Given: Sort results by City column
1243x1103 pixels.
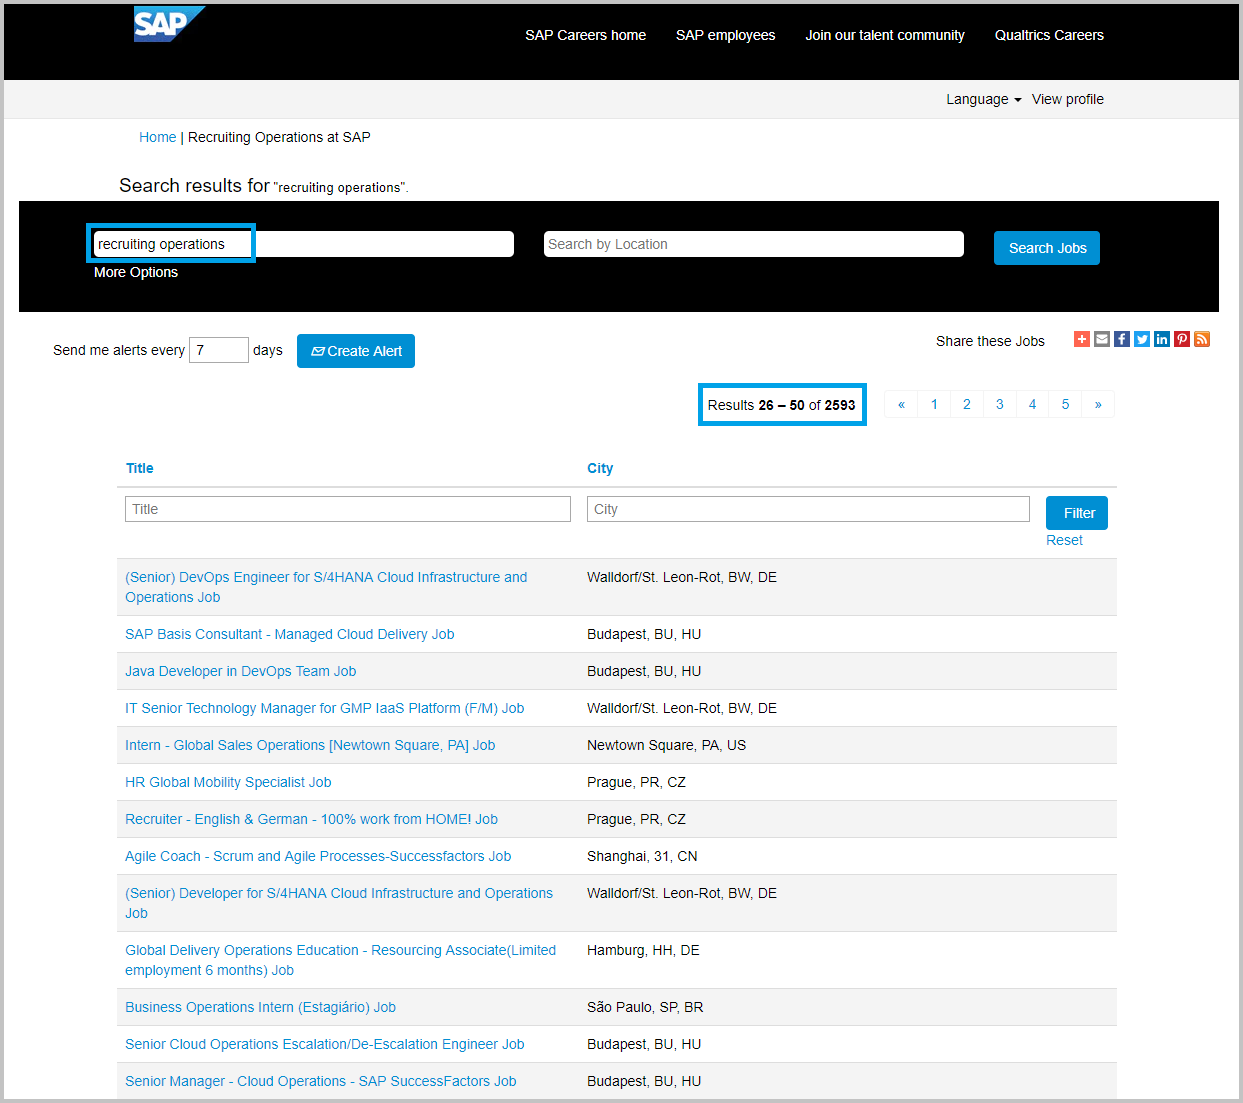Looking at the screenshot, I should pos(600,468).
